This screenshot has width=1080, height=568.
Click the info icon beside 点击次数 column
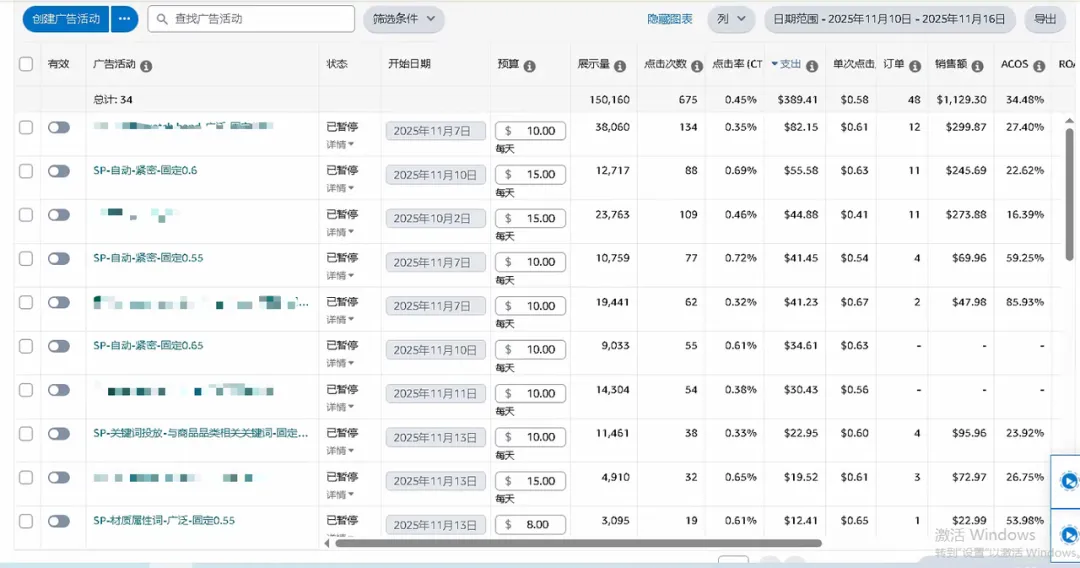pos(697,66)
